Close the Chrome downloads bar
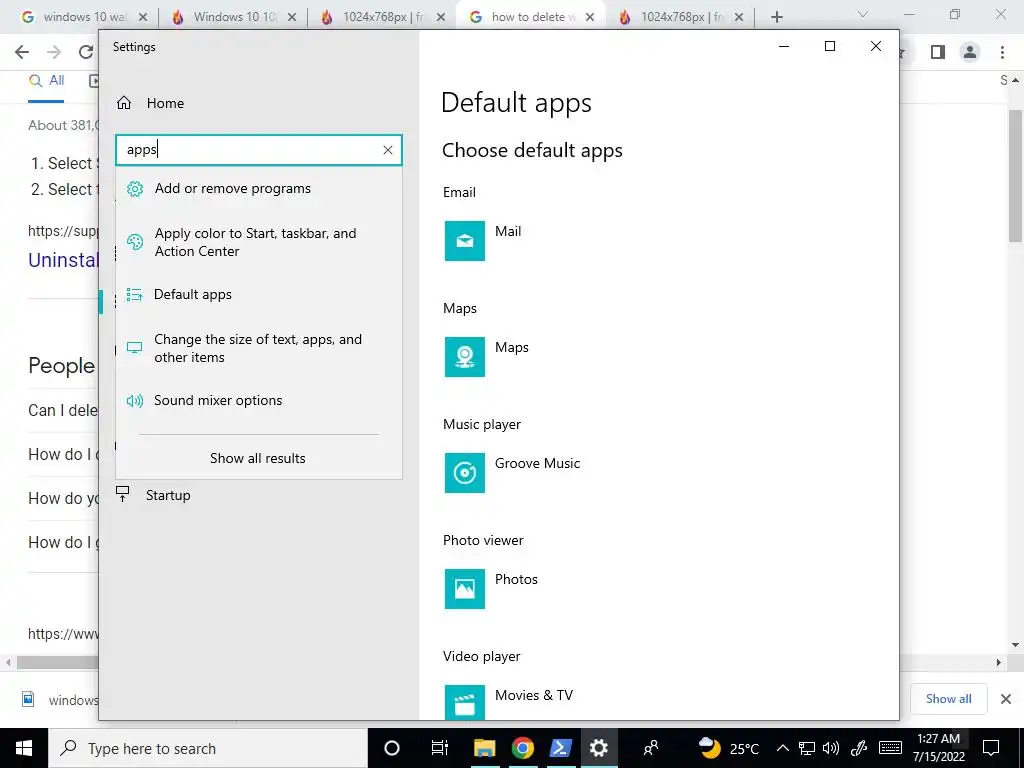Image resolution: width=1024 pixels, height=768 pixels. [1006, 699]
